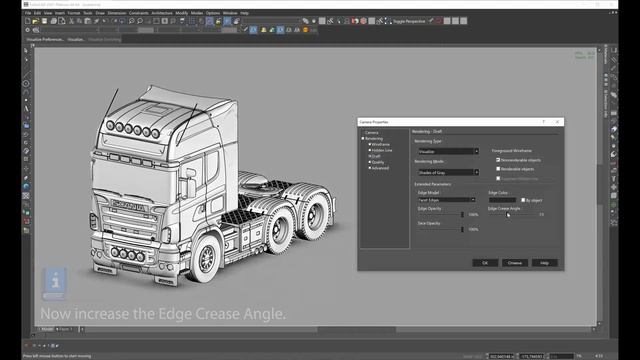The height and width of the screenshot is (360, 640).
Task: Click the Print icon
Action: pos(53,21)
